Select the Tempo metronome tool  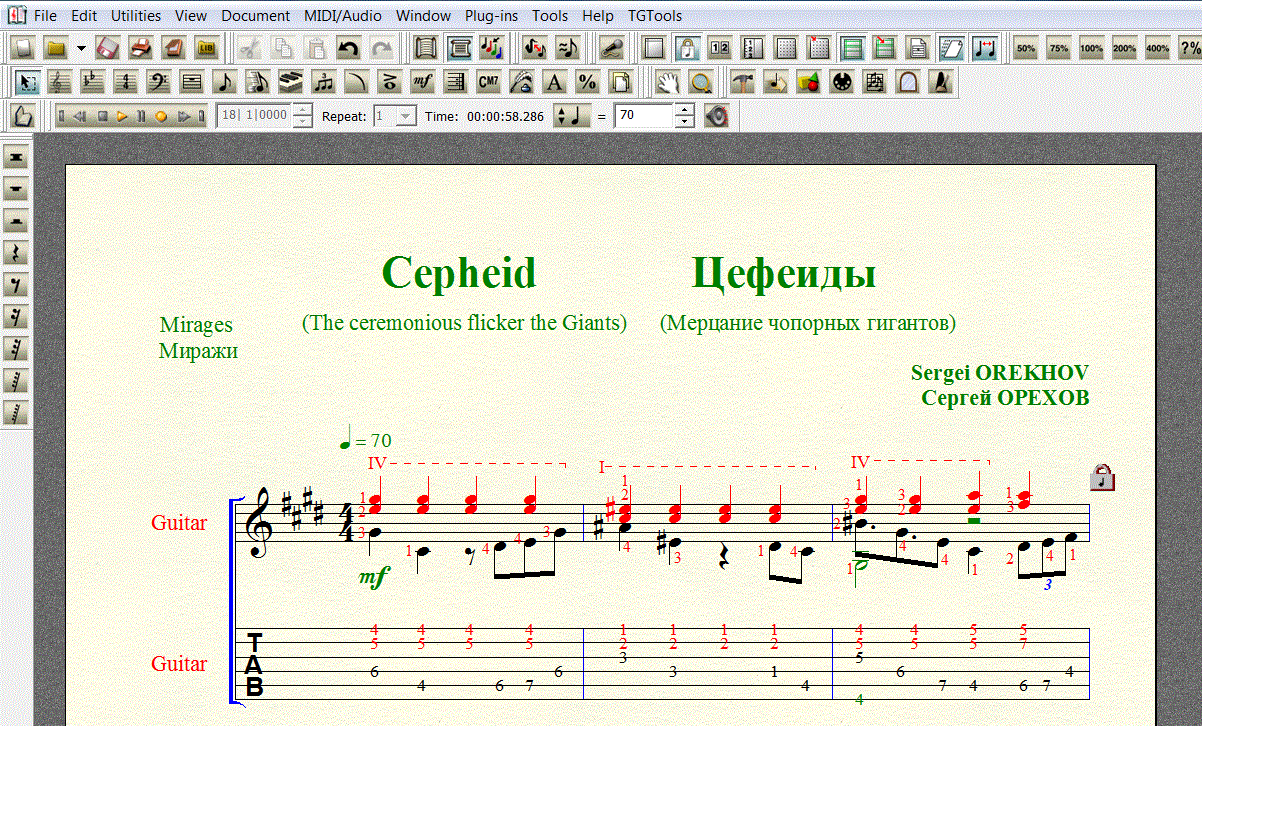click(941, 82)
